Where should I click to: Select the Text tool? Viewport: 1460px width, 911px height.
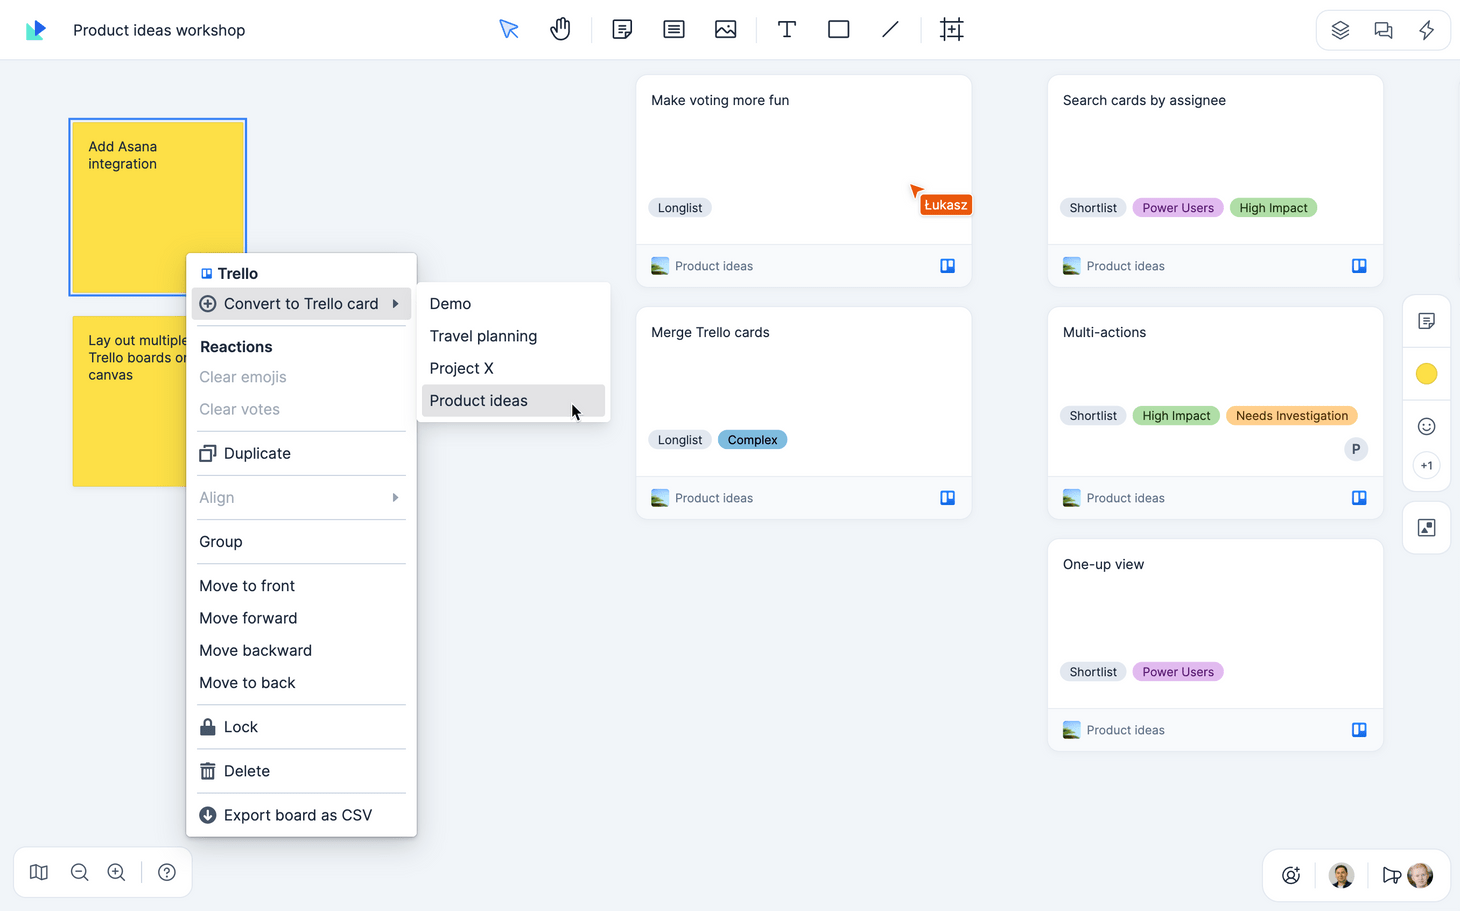coord(787,29)
